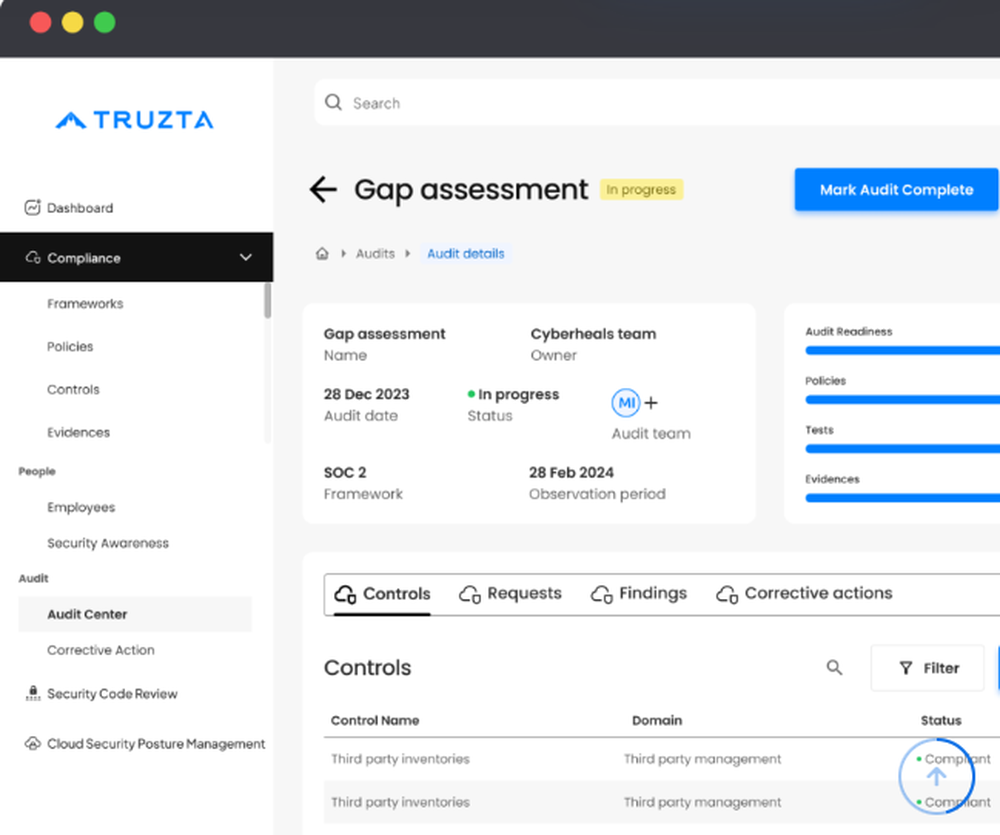Click the Audit Readiness progress bar
The height and width of the screenshot is (835, 1000).
910,351
